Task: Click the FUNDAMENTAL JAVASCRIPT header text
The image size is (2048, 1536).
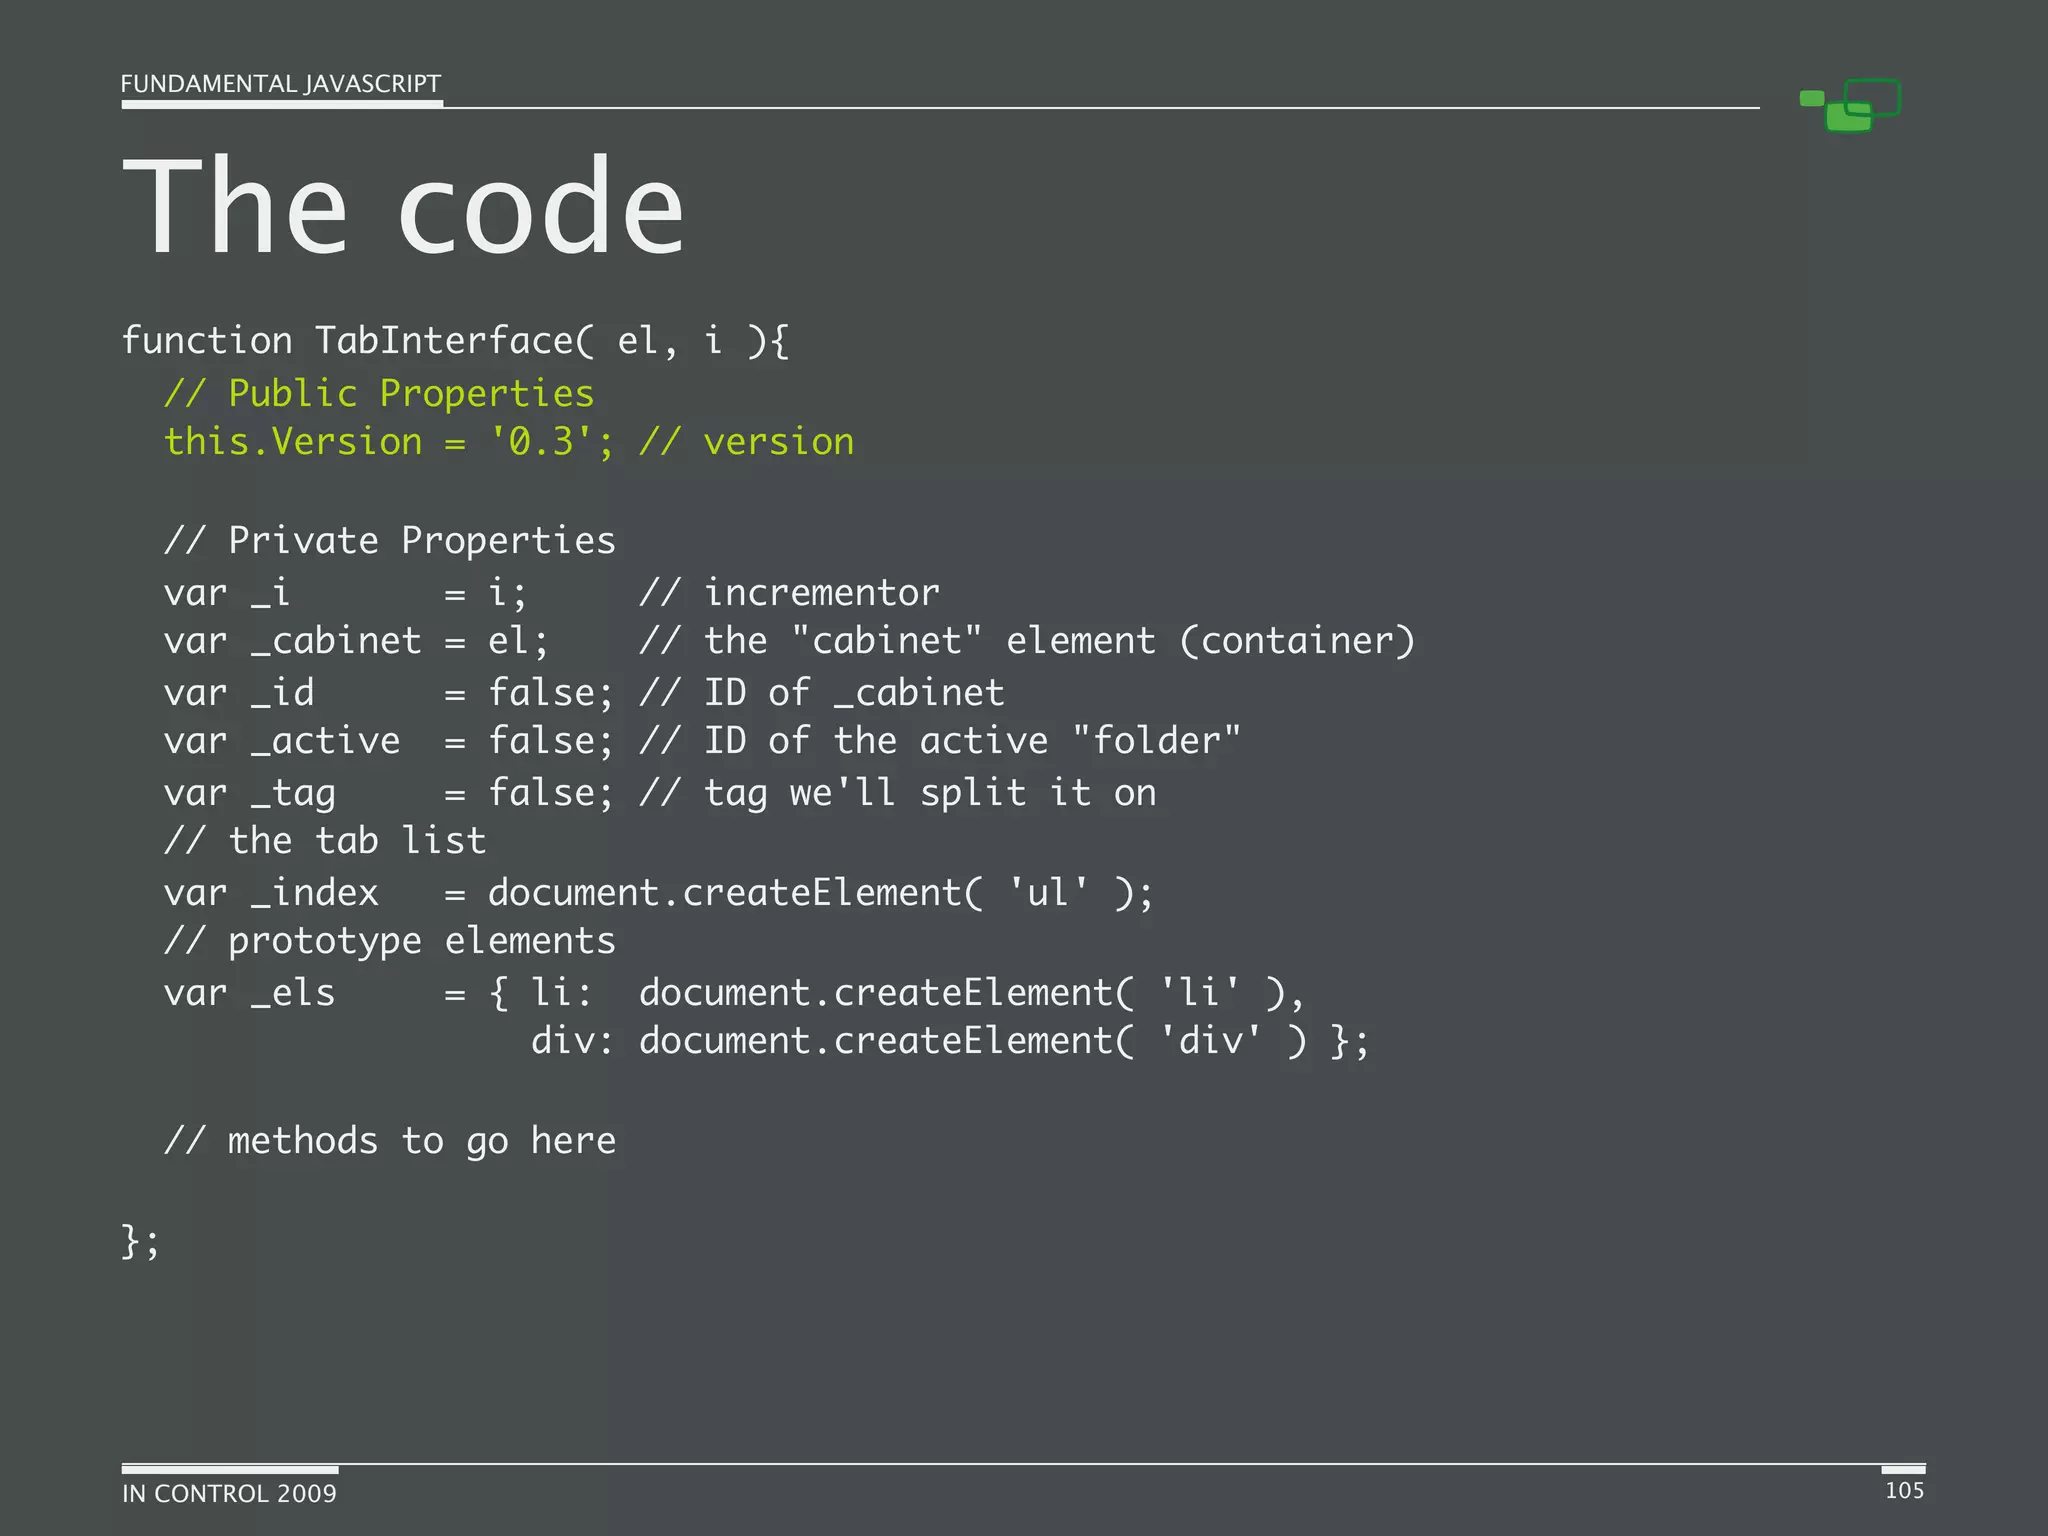Action: (x=280, y=84)
